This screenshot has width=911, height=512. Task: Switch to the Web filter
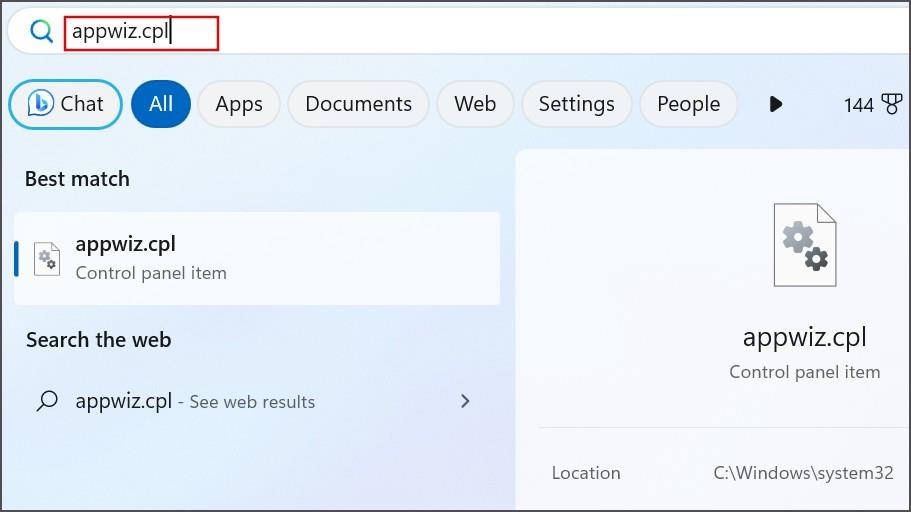coord(475,104)
